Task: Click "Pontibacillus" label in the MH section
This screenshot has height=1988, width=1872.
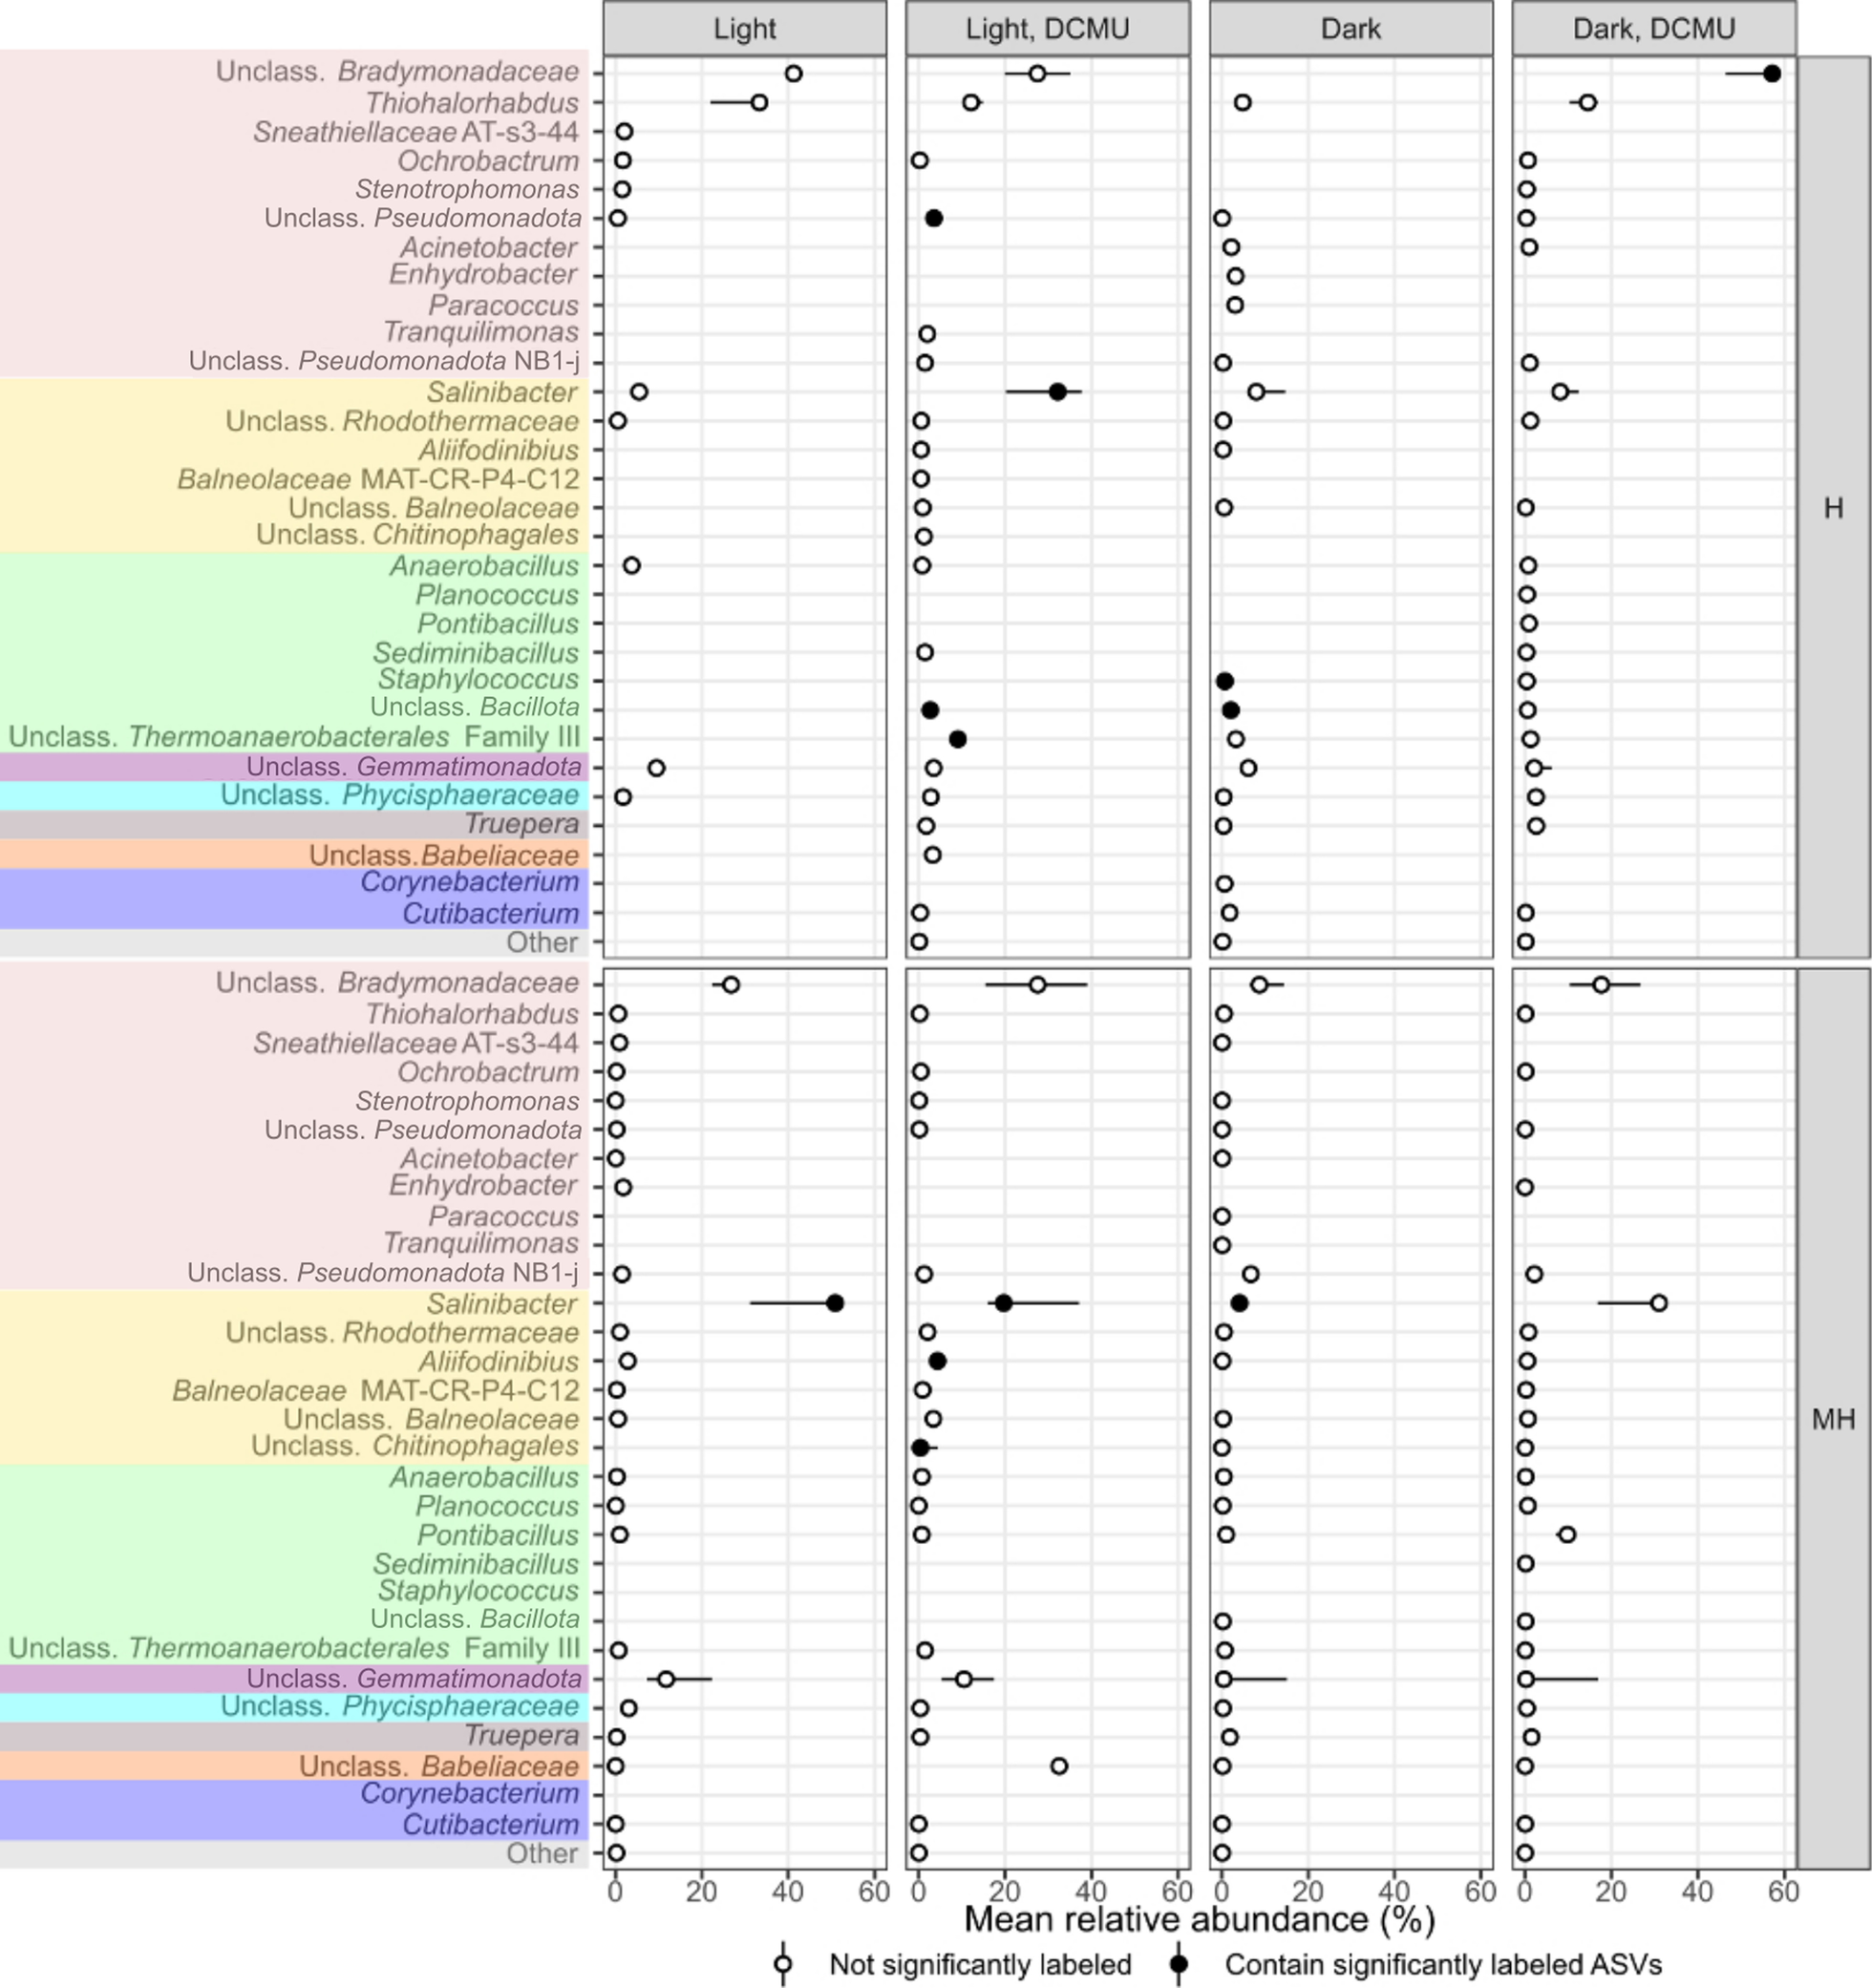Action: point(498,1535)
